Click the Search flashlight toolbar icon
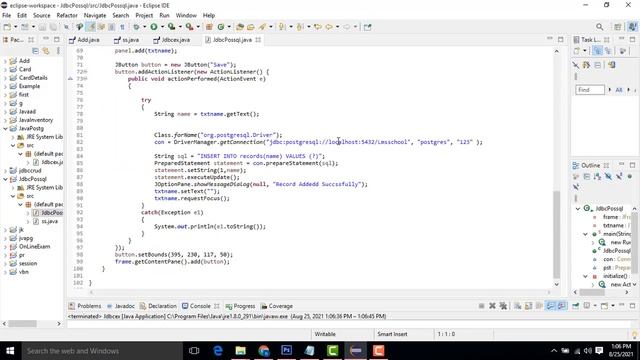The image size is (640, 360). (x=262, y=27)
